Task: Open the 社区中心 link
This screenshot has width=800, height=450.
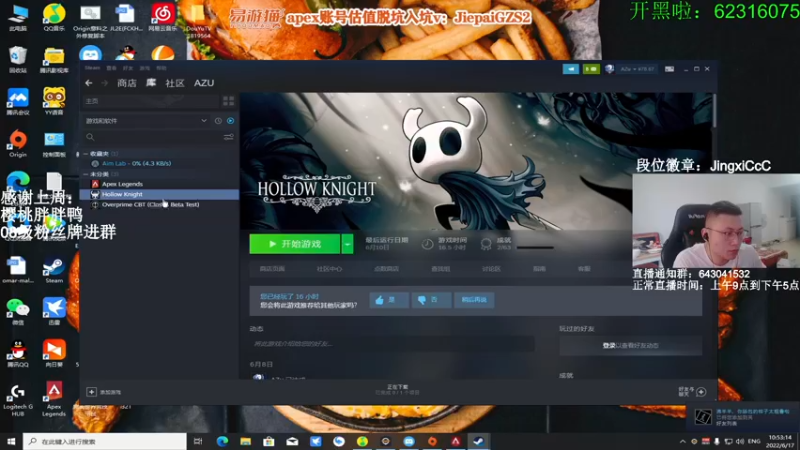Action: tap(329, 269)
